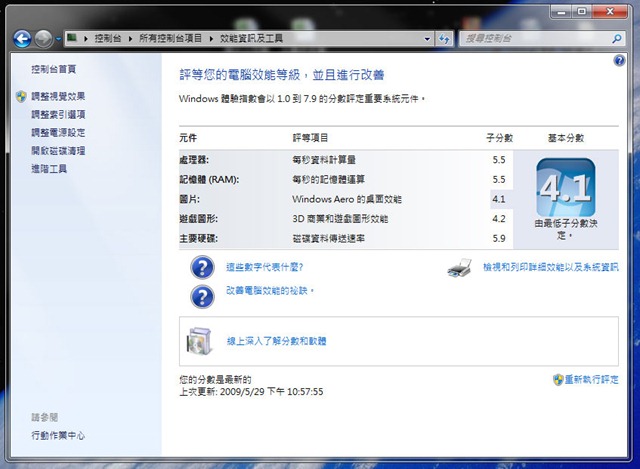Open recent pages dropdown beside nav arrows
The image size is (640, 469).
click(x=58, y=39)
